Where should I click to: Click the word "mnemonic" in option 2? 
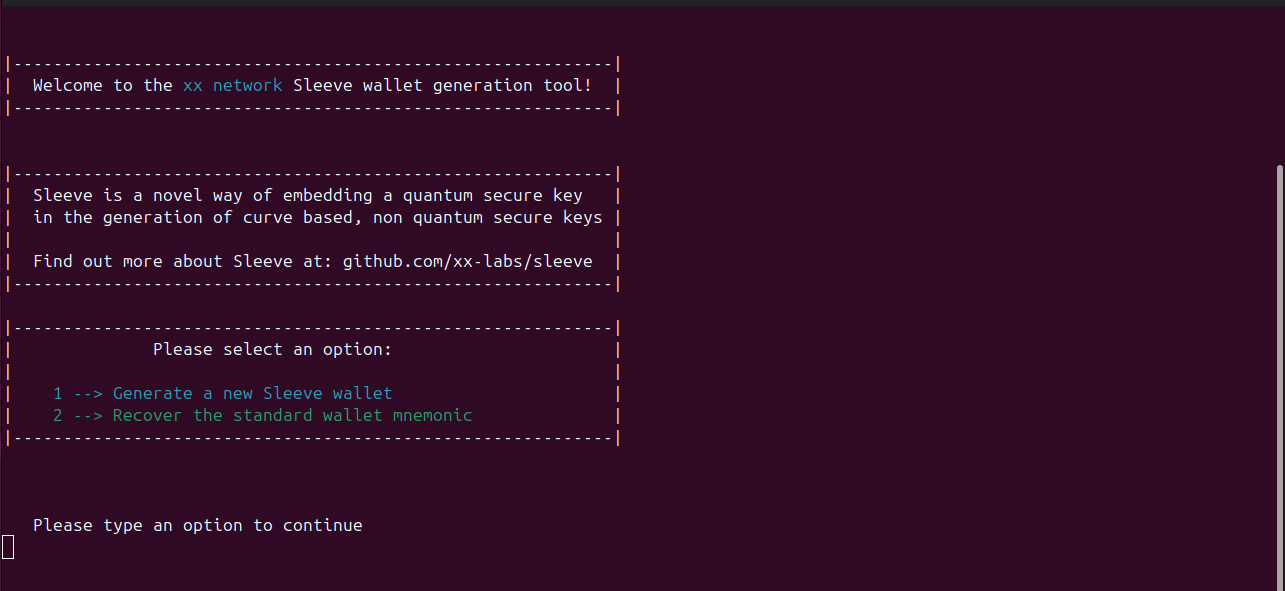432,416
